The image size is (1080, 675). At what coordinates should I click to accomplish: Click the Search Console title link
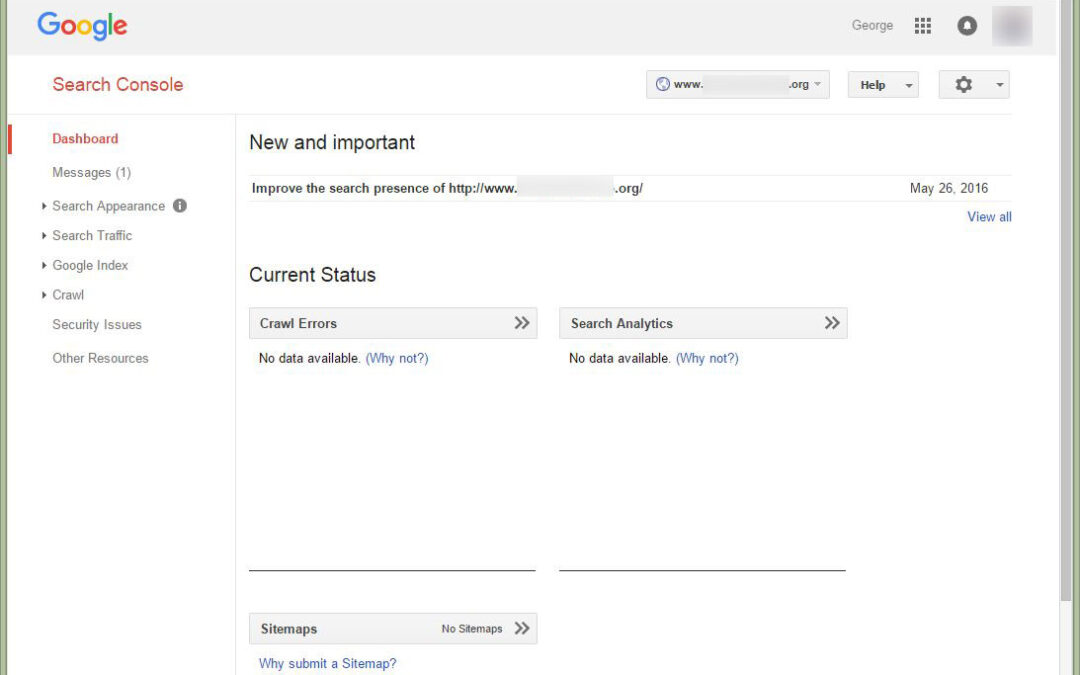[x=118, y=85]
